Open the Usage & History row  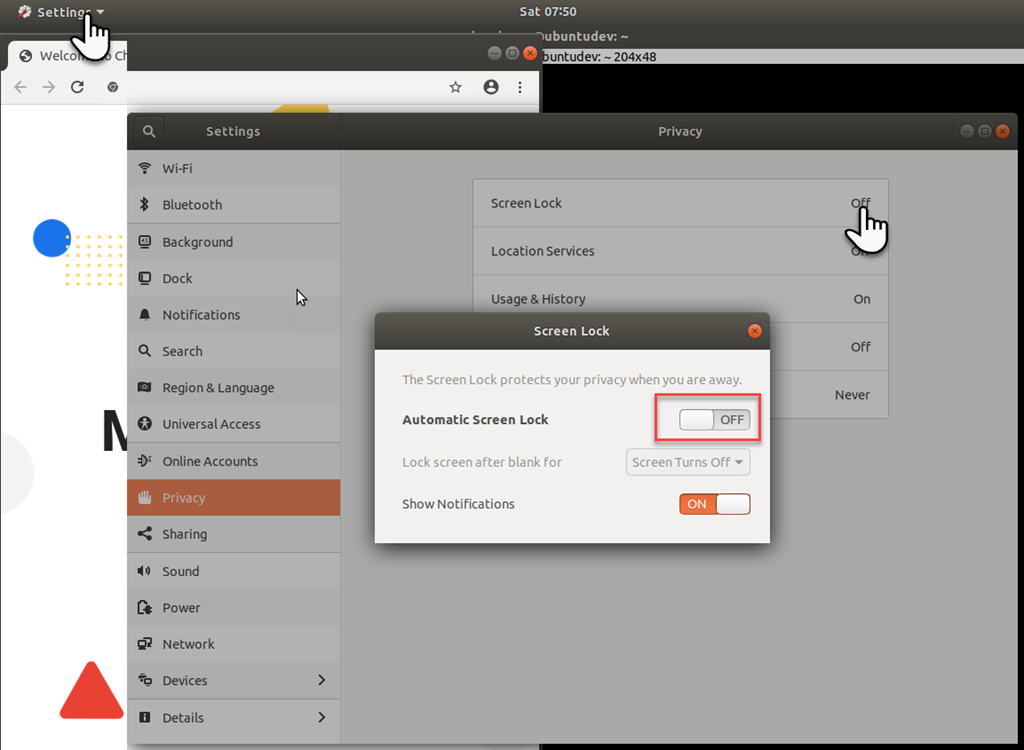tap(680, 299)
